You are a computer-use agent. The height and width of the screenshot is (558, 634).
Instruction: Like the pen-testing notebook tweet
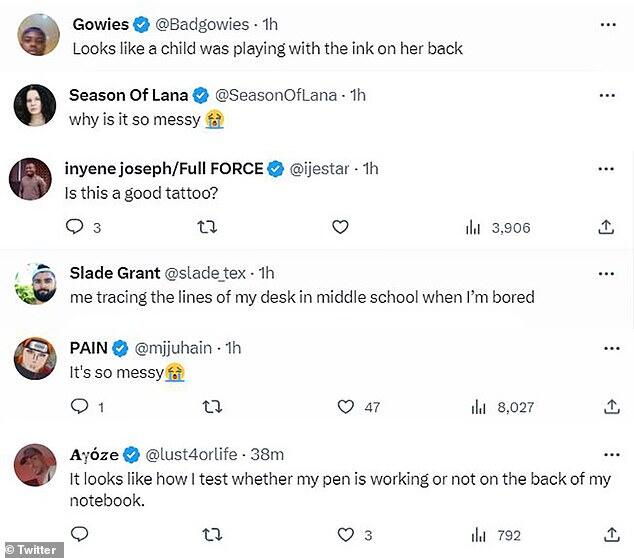(346, 534)
